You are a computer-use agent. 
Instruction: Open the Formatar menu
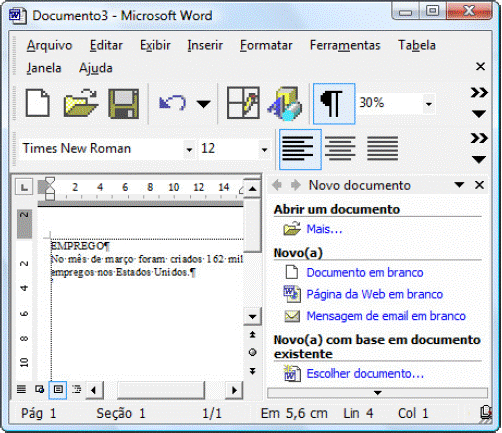coord(266,45)
